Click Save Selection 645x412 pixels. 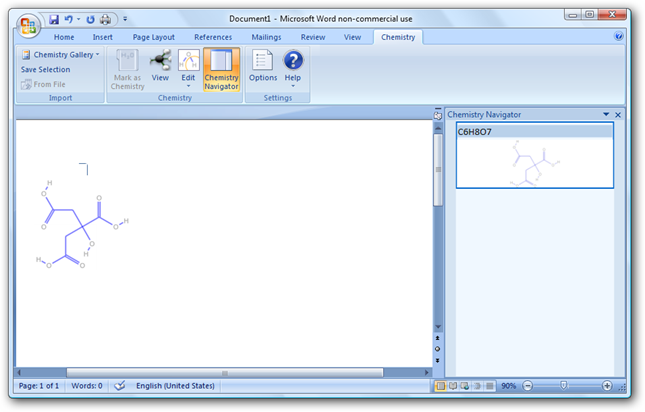(x=45, y=69)
